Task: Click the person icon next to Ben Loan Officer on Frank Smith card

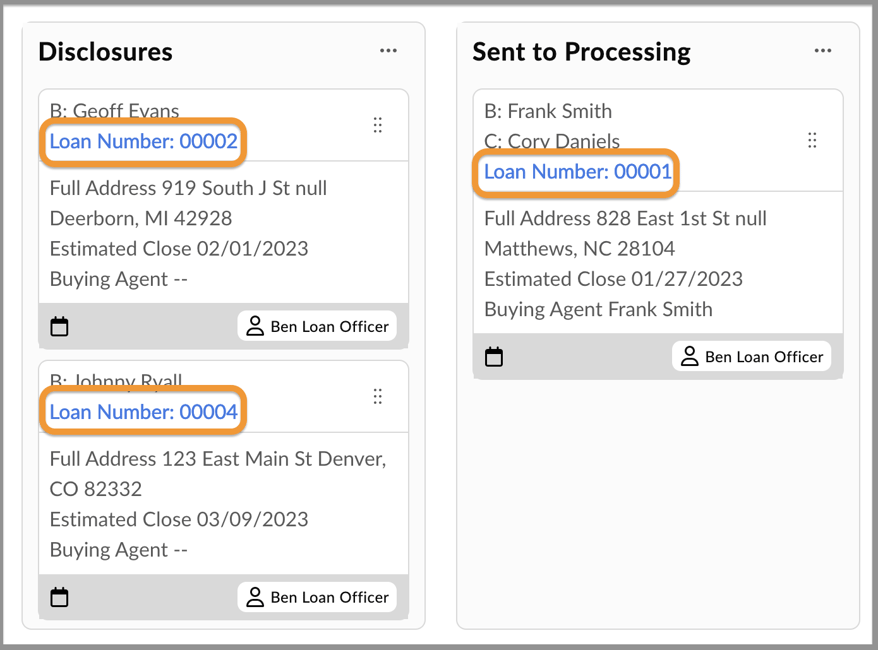Action: [x=690, y=356]
